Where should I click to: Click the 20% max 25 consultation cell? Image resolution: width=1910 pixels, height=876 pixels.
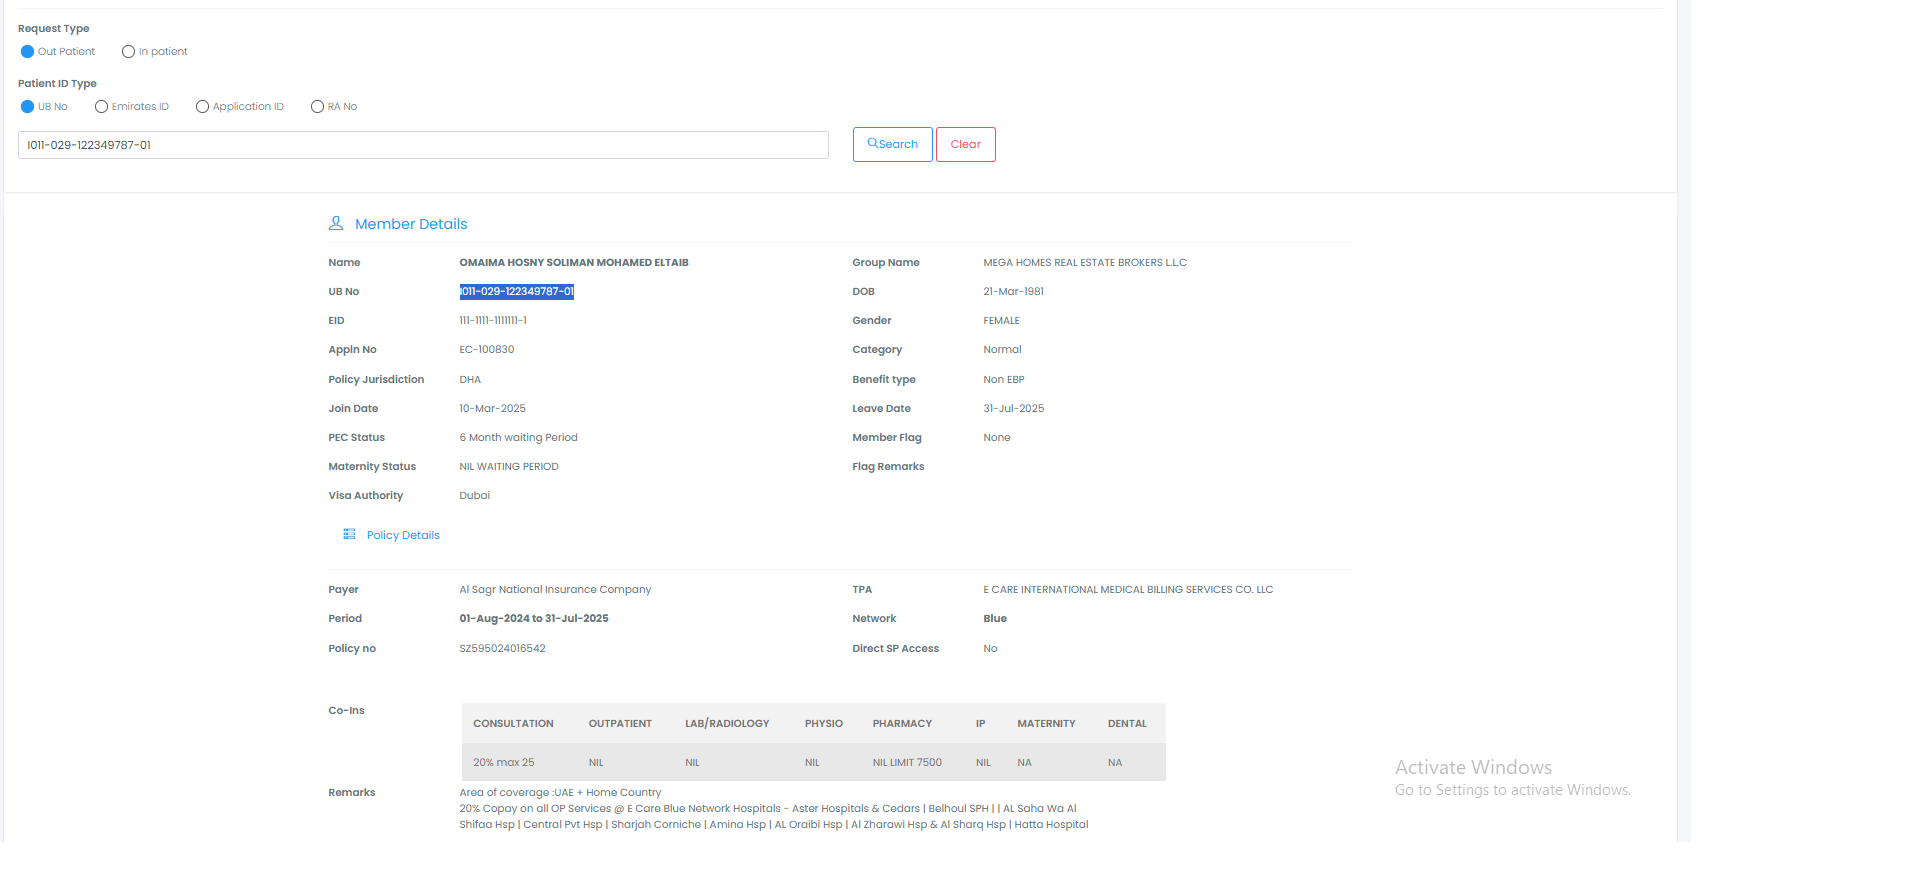[503, 763]
